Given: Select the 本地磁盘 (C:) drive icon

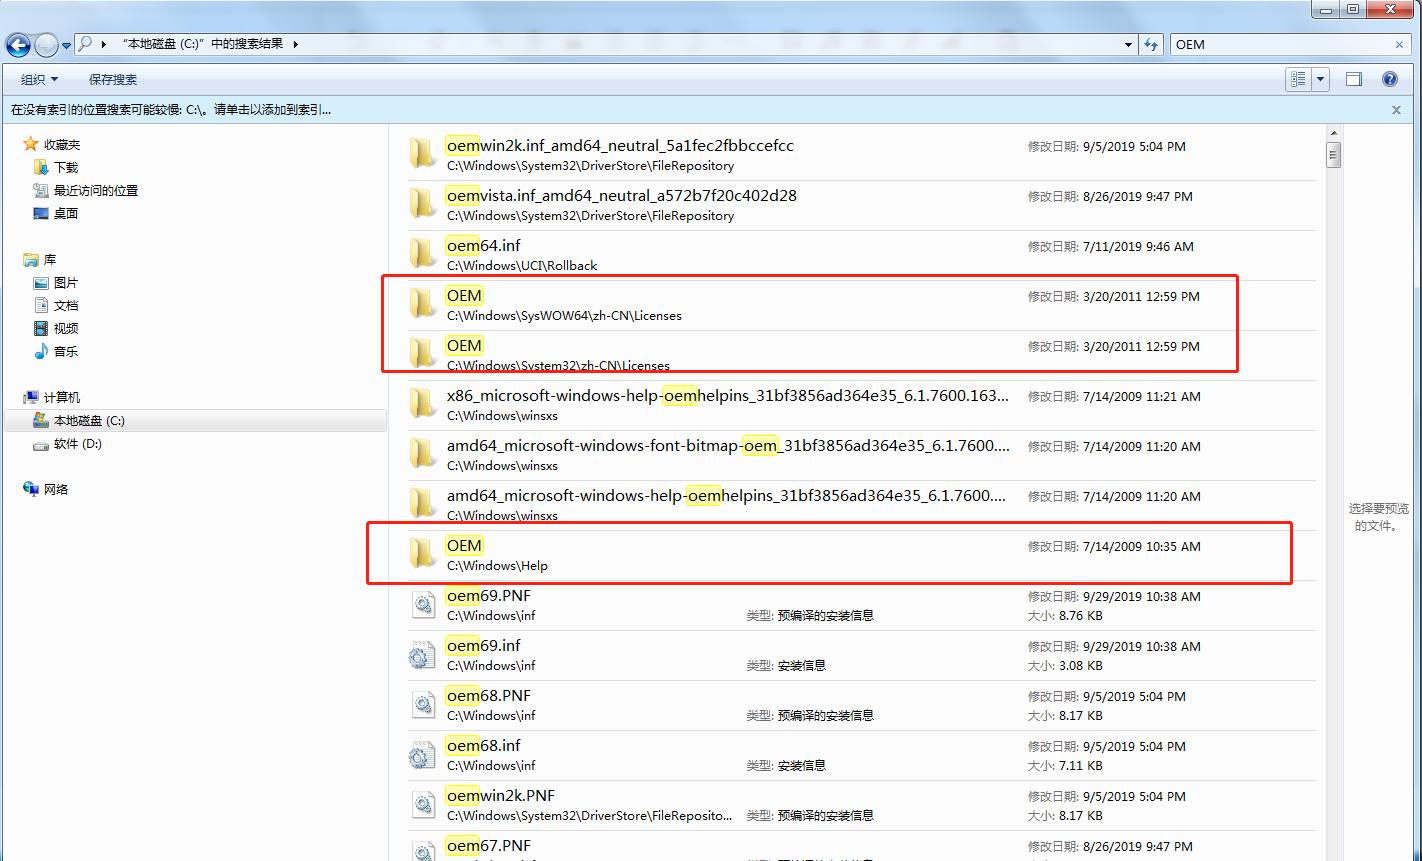Looking at the screenshot, I should (x=41, y=420).
